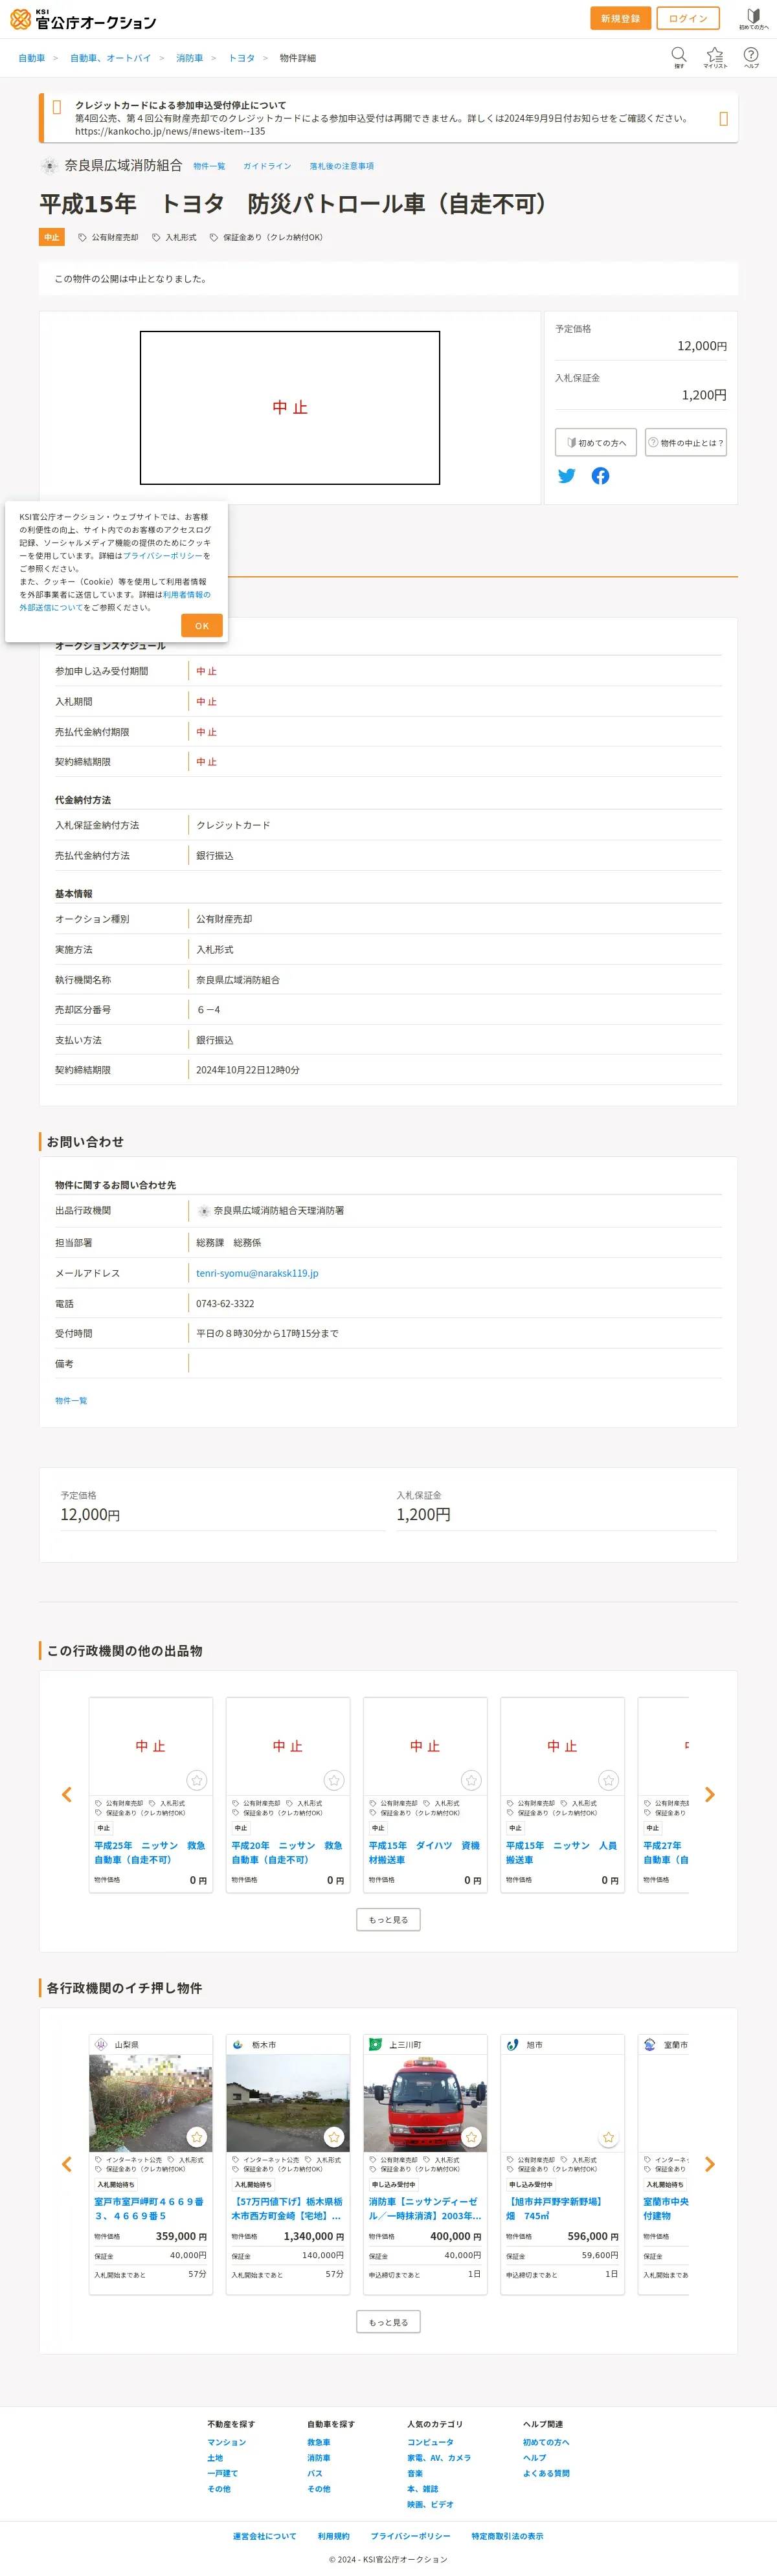777x2576 pixels.
Task: Click the 新規登録 button
Action: (x=620, y=18)
